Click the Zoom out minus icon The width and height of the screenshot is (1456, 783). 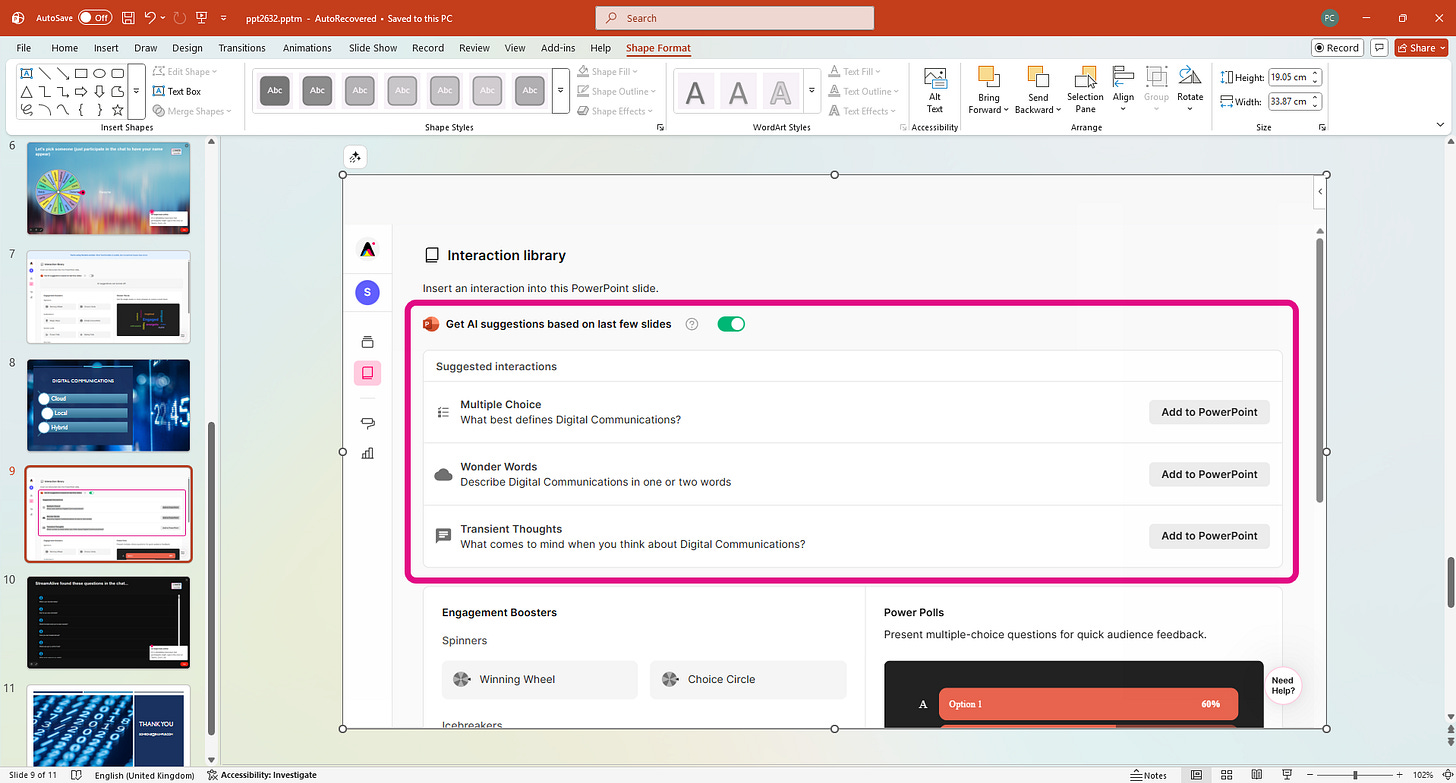(x=1310, y=775)
